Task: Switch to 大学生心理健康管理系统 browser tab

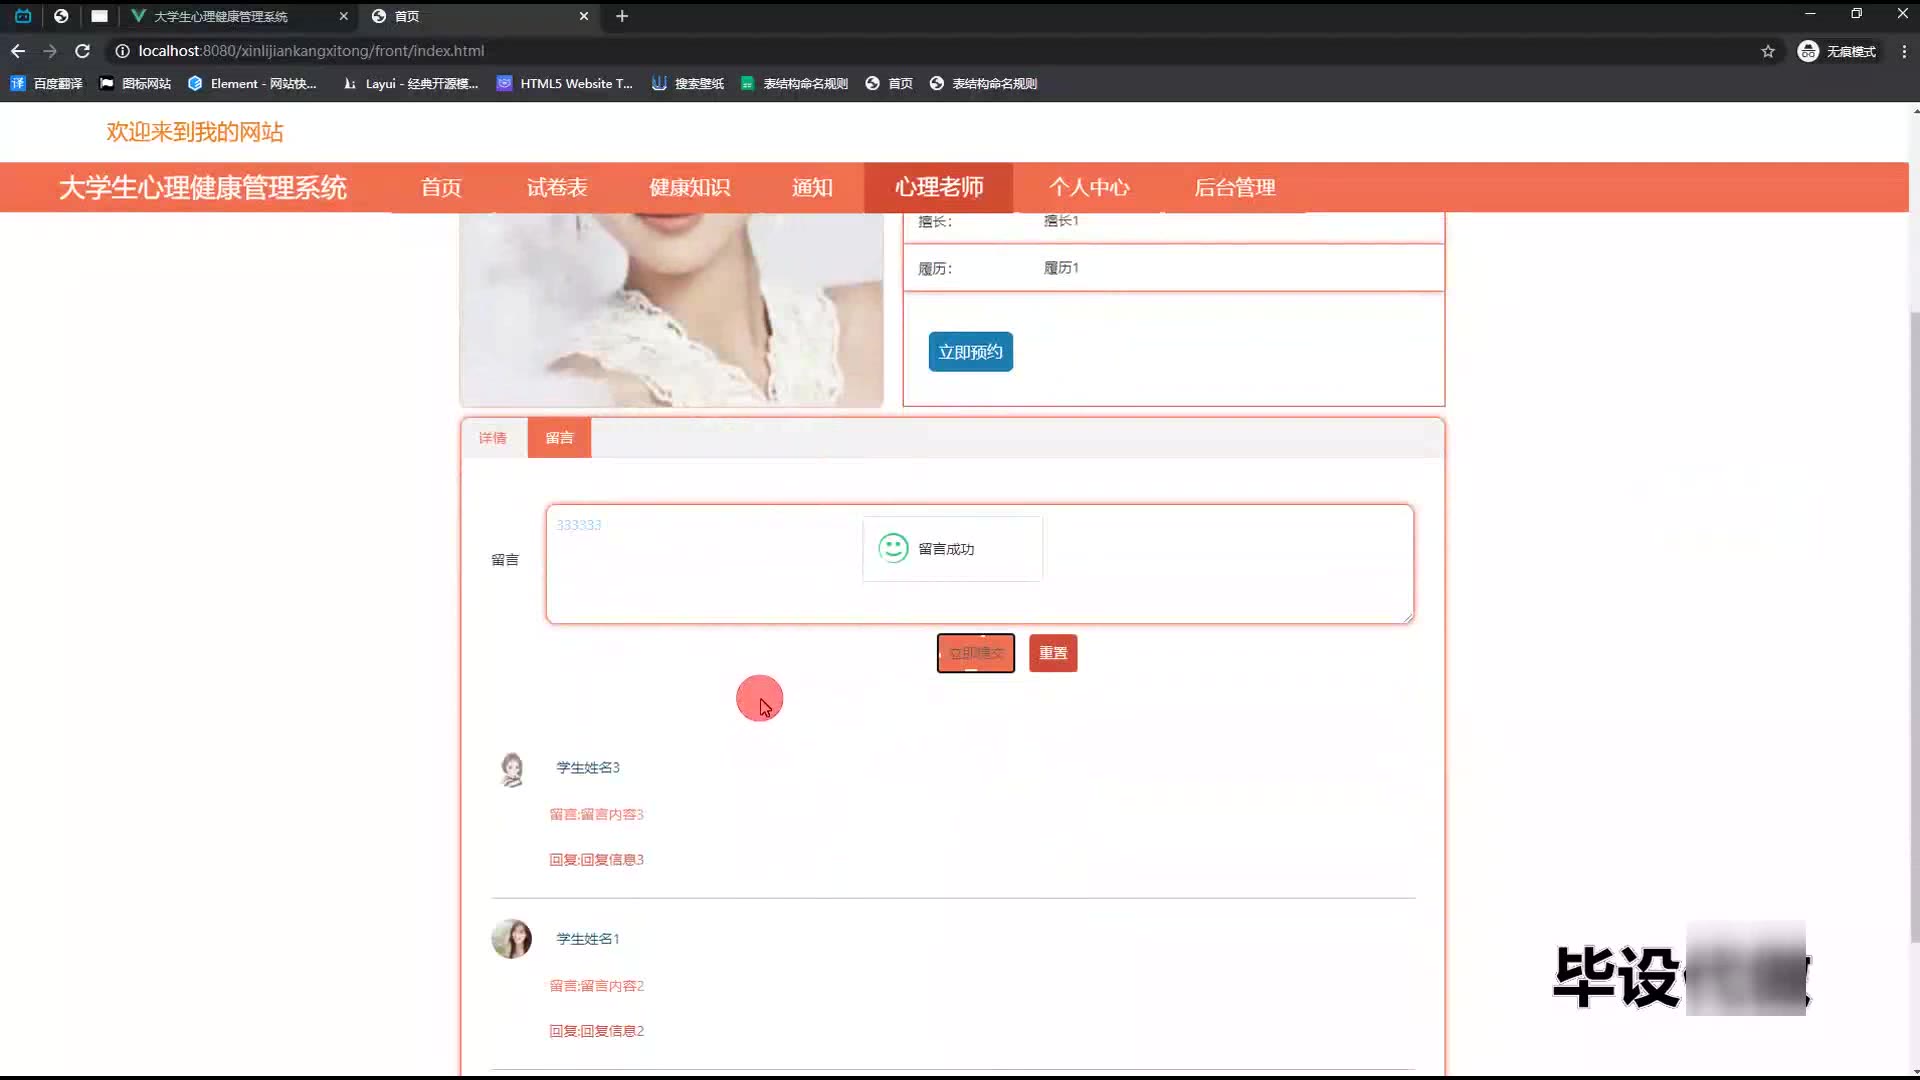Action: click(230, 16)
